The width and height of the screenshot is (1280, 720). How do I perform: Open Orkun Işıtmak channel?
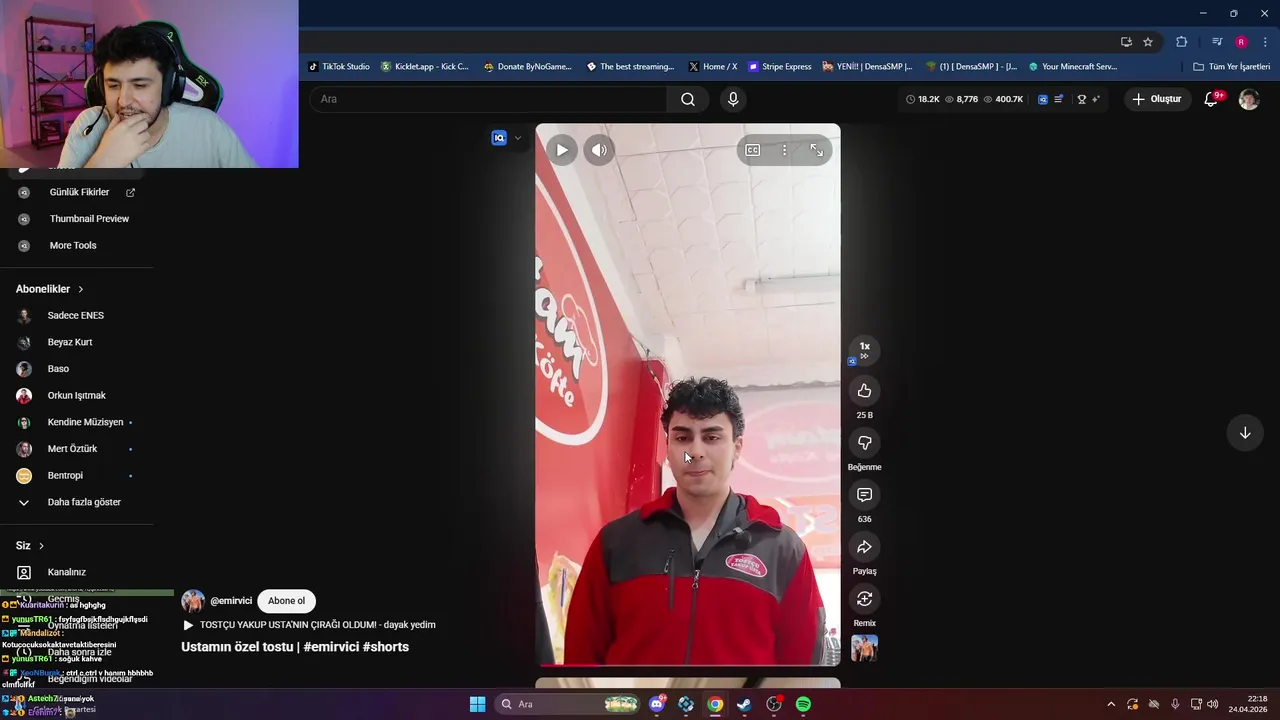pos(79,396)
